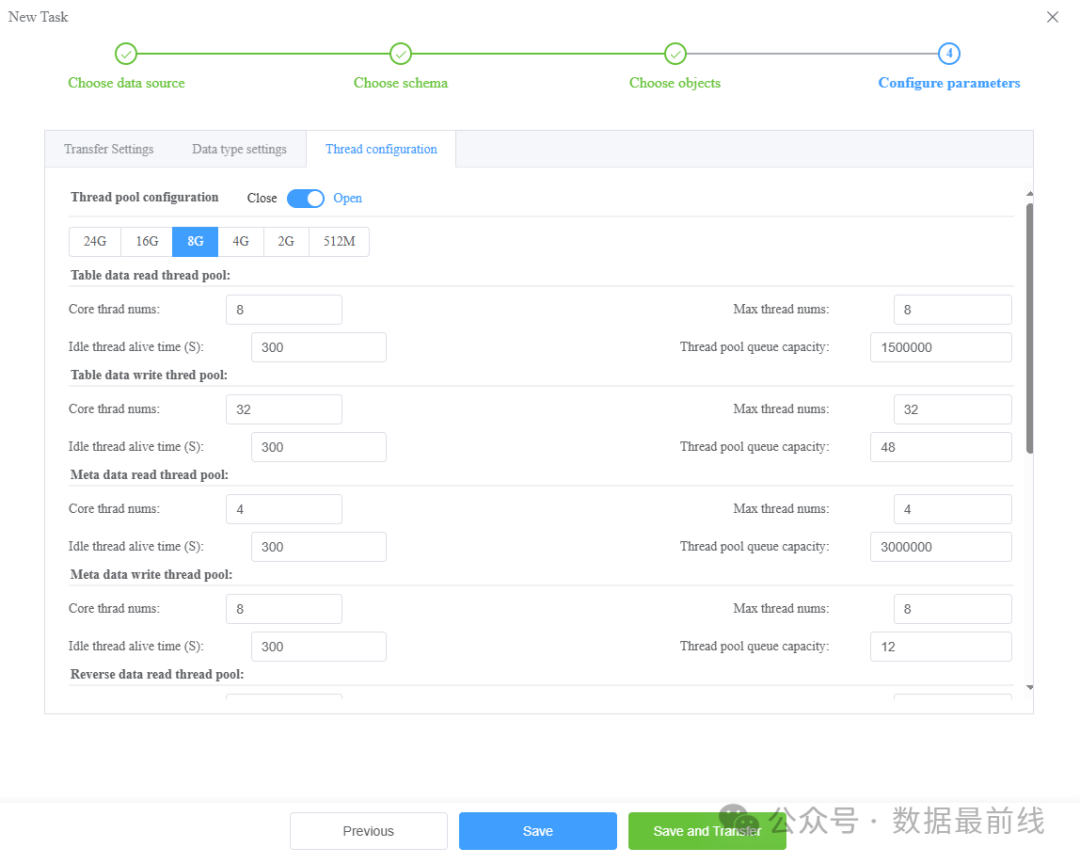The image size is (1080, 864).
Task: Select the 16G memory preset
Action: coord(147,242)
